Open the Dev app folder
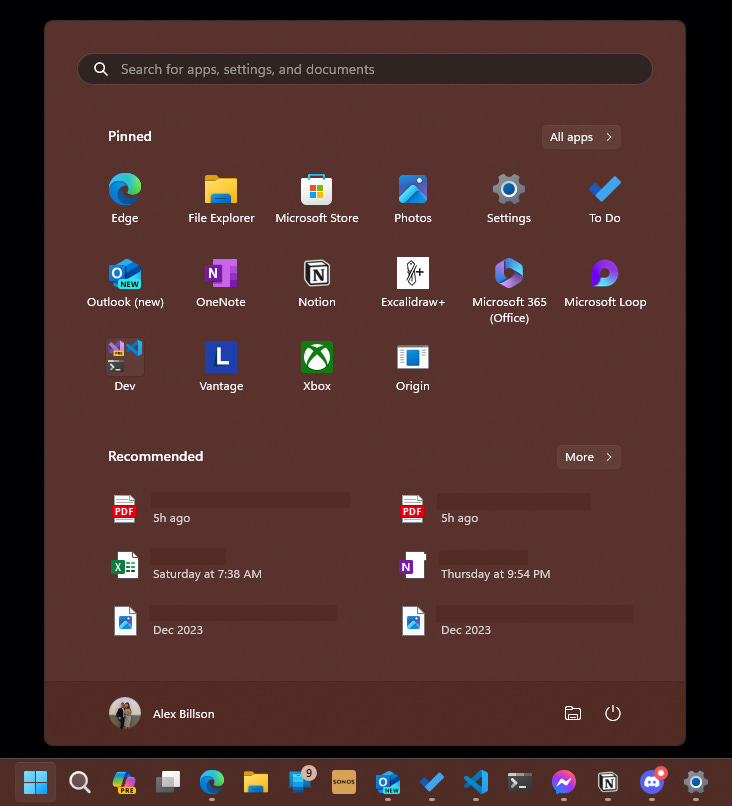This screenshot has height=806, width=732. tap(125, 366)
